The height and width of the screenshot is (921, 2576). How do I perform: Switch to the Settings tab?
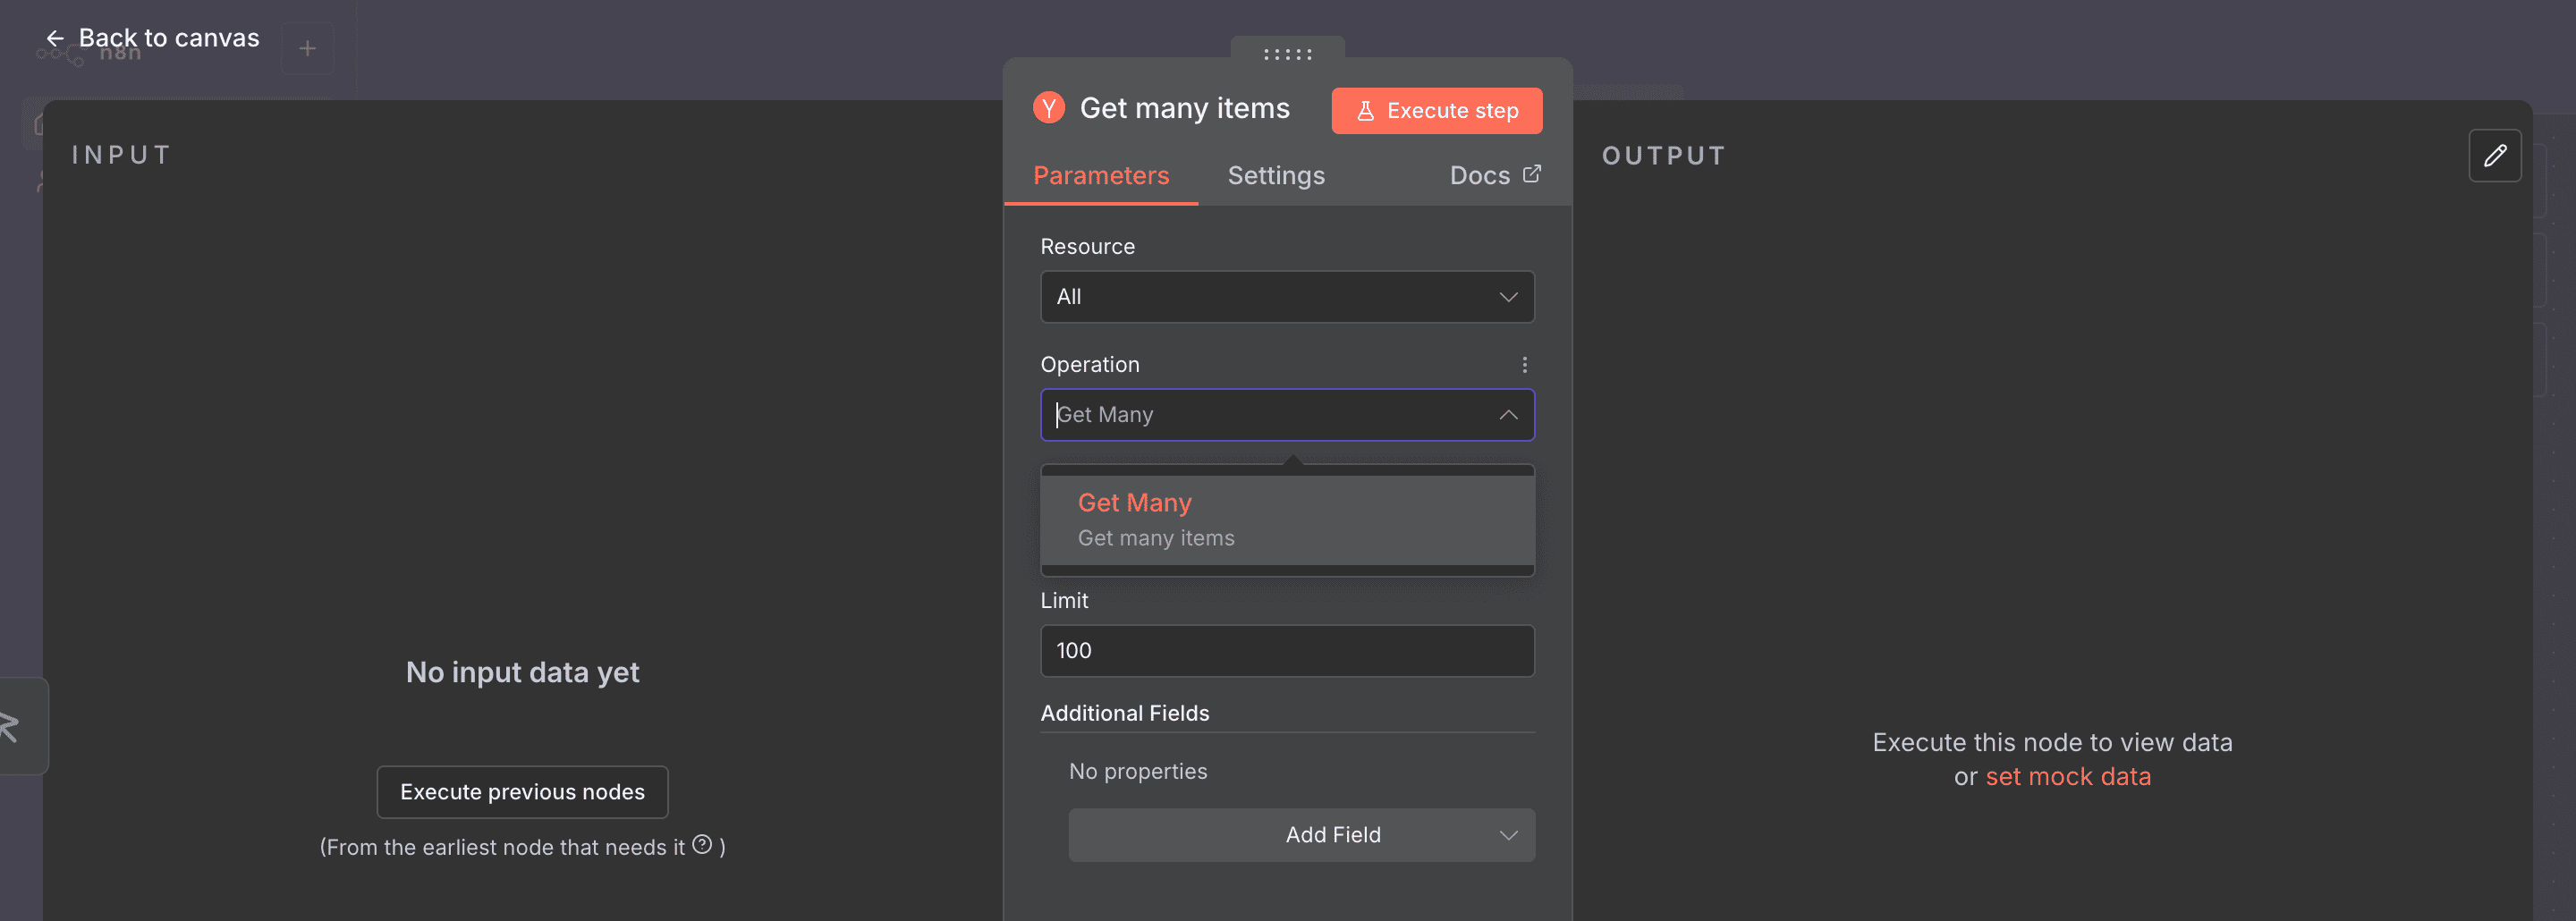[x=1276, y=176]
